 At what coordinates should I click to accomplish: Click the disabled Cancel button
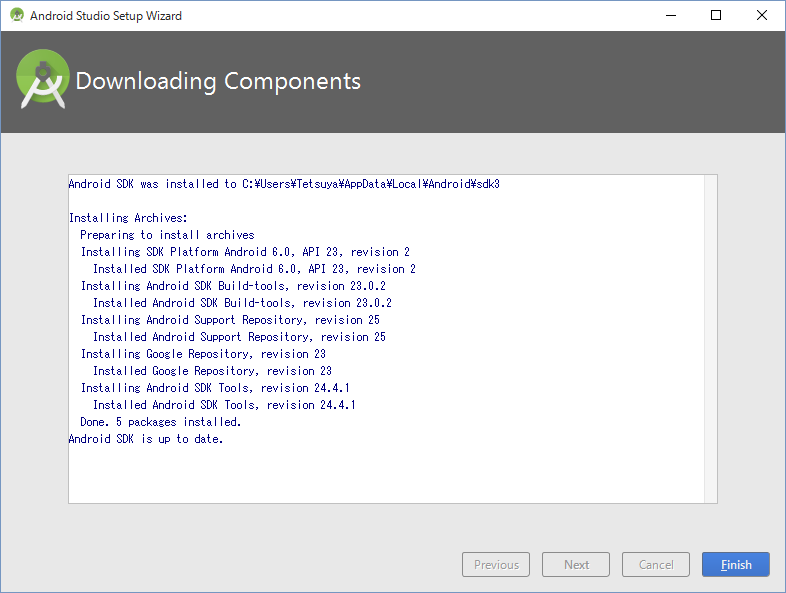click(x=656, y=564)
